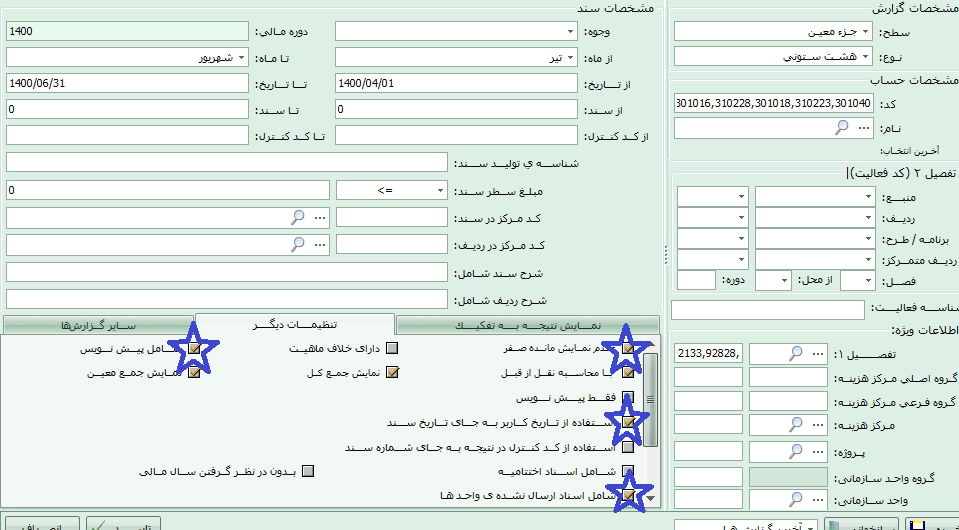Click the انصراف cancel button
959x530 pixels.
click(42, 524)
